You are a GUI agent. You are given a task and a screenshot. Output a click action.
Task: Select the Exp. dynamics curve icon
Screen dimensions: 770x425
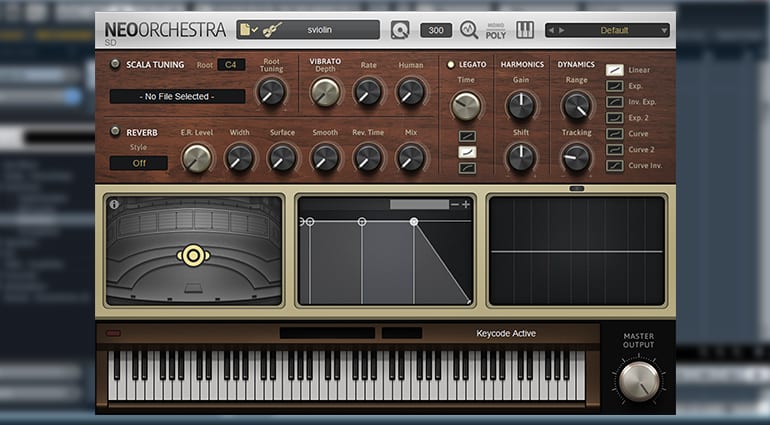pyautogui.click(x=614, y=86)
